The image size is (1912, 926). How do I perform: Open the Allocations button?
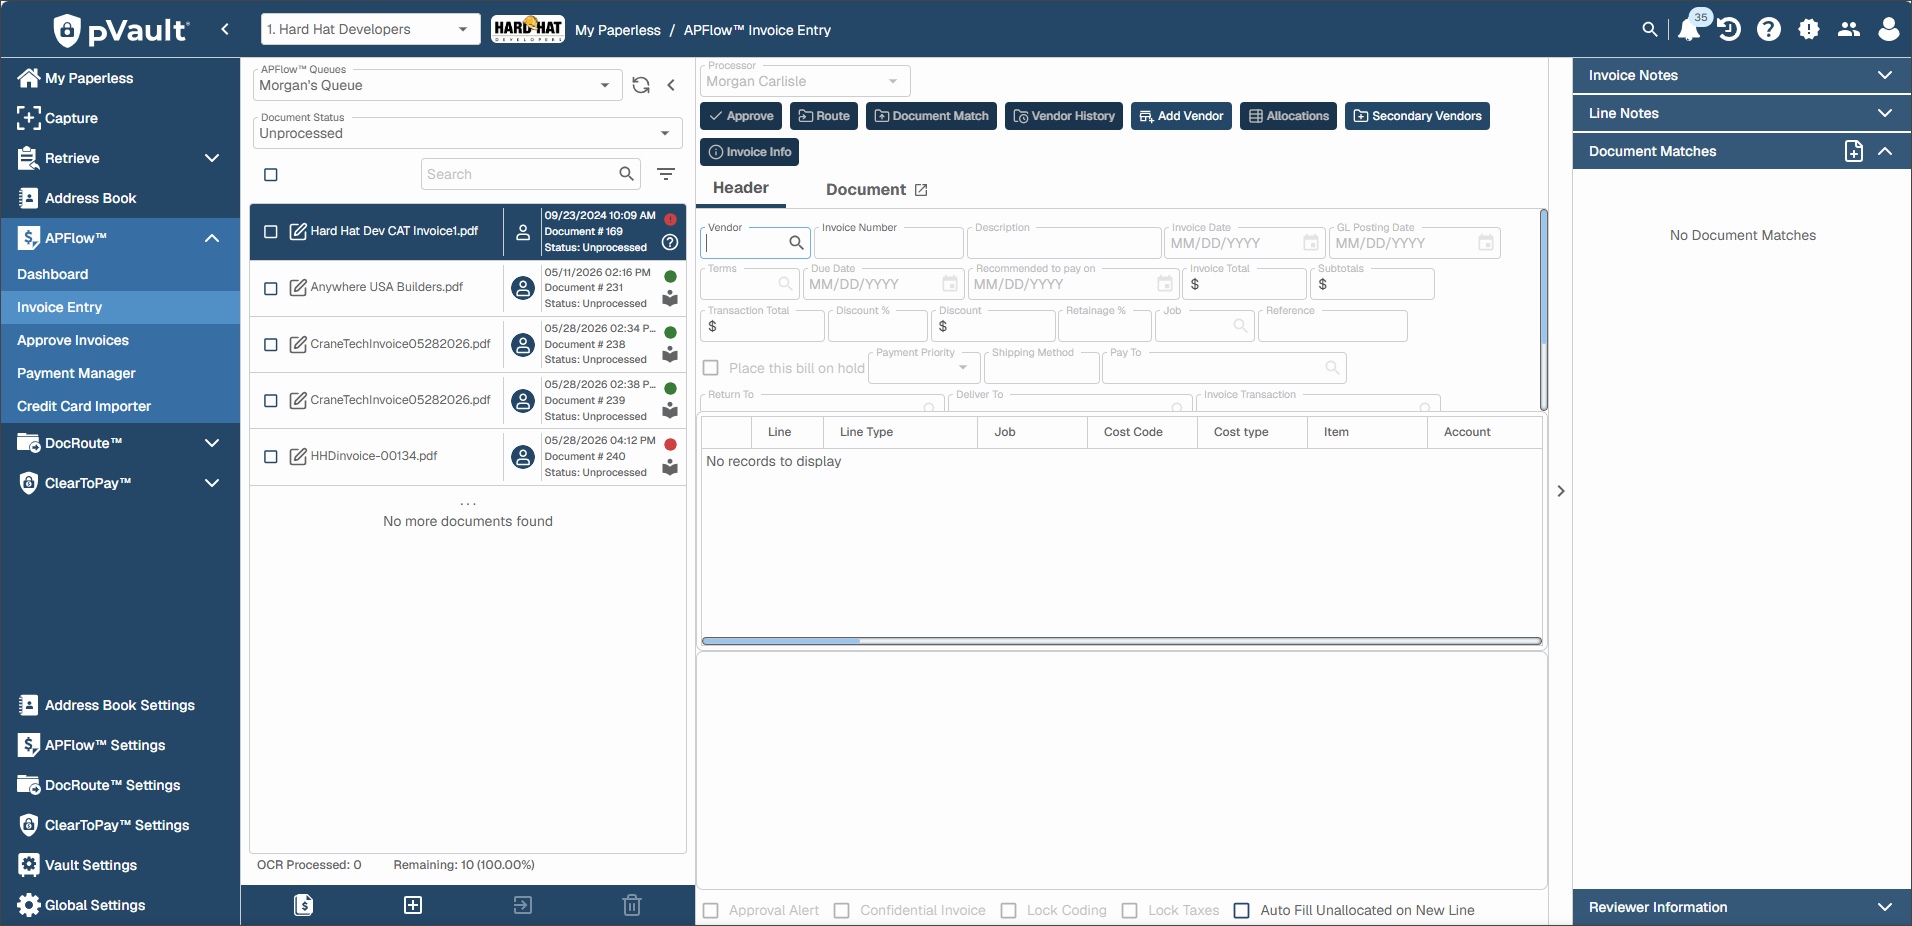(x=1288, y=116)
